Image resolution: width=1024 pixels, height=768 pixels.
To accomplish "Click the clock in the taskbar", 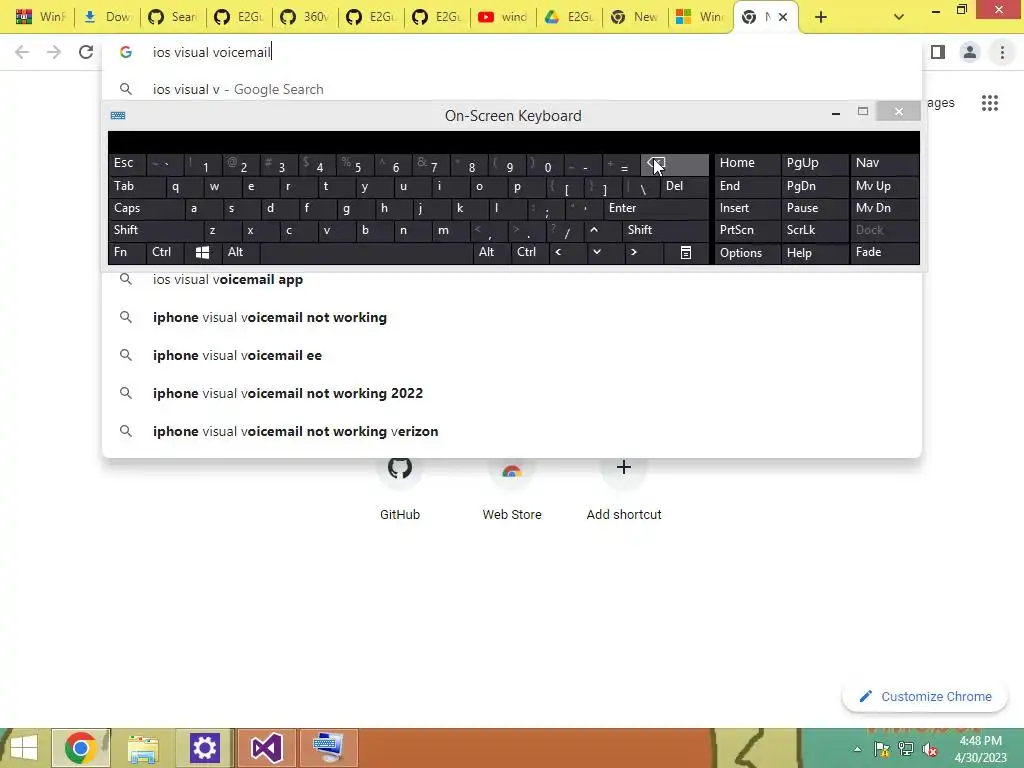I will click(980, 749).
